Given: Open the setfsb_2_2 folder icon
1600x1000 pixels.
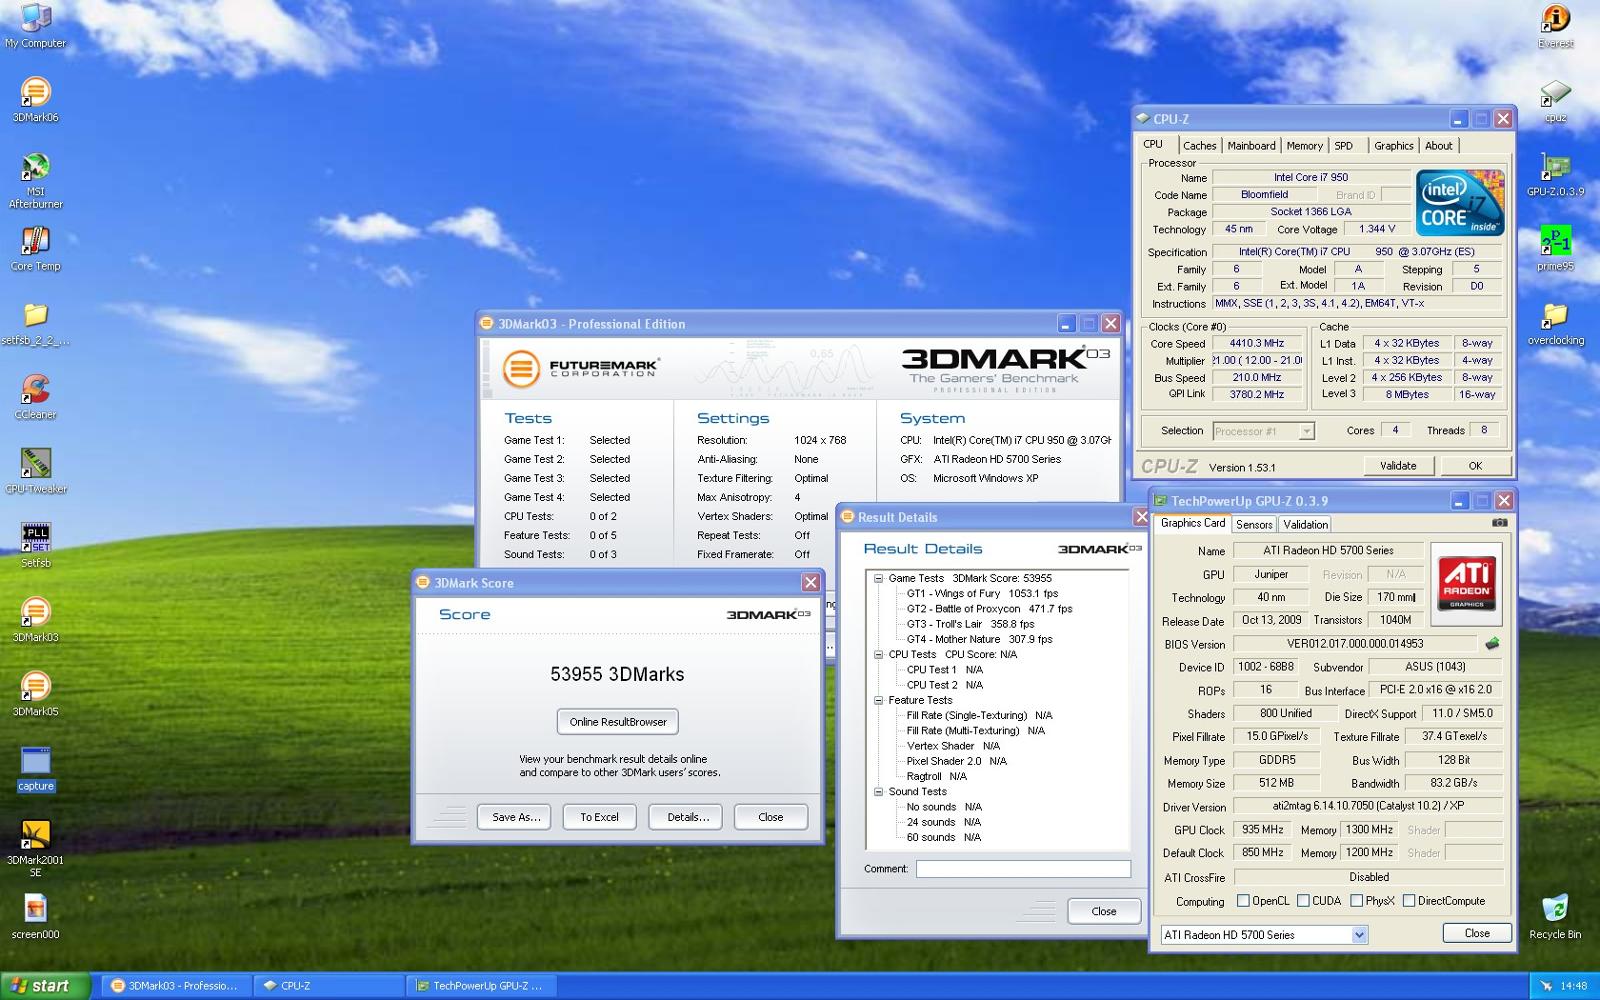Looking at the screenshot, I should (x=35, y=322).
